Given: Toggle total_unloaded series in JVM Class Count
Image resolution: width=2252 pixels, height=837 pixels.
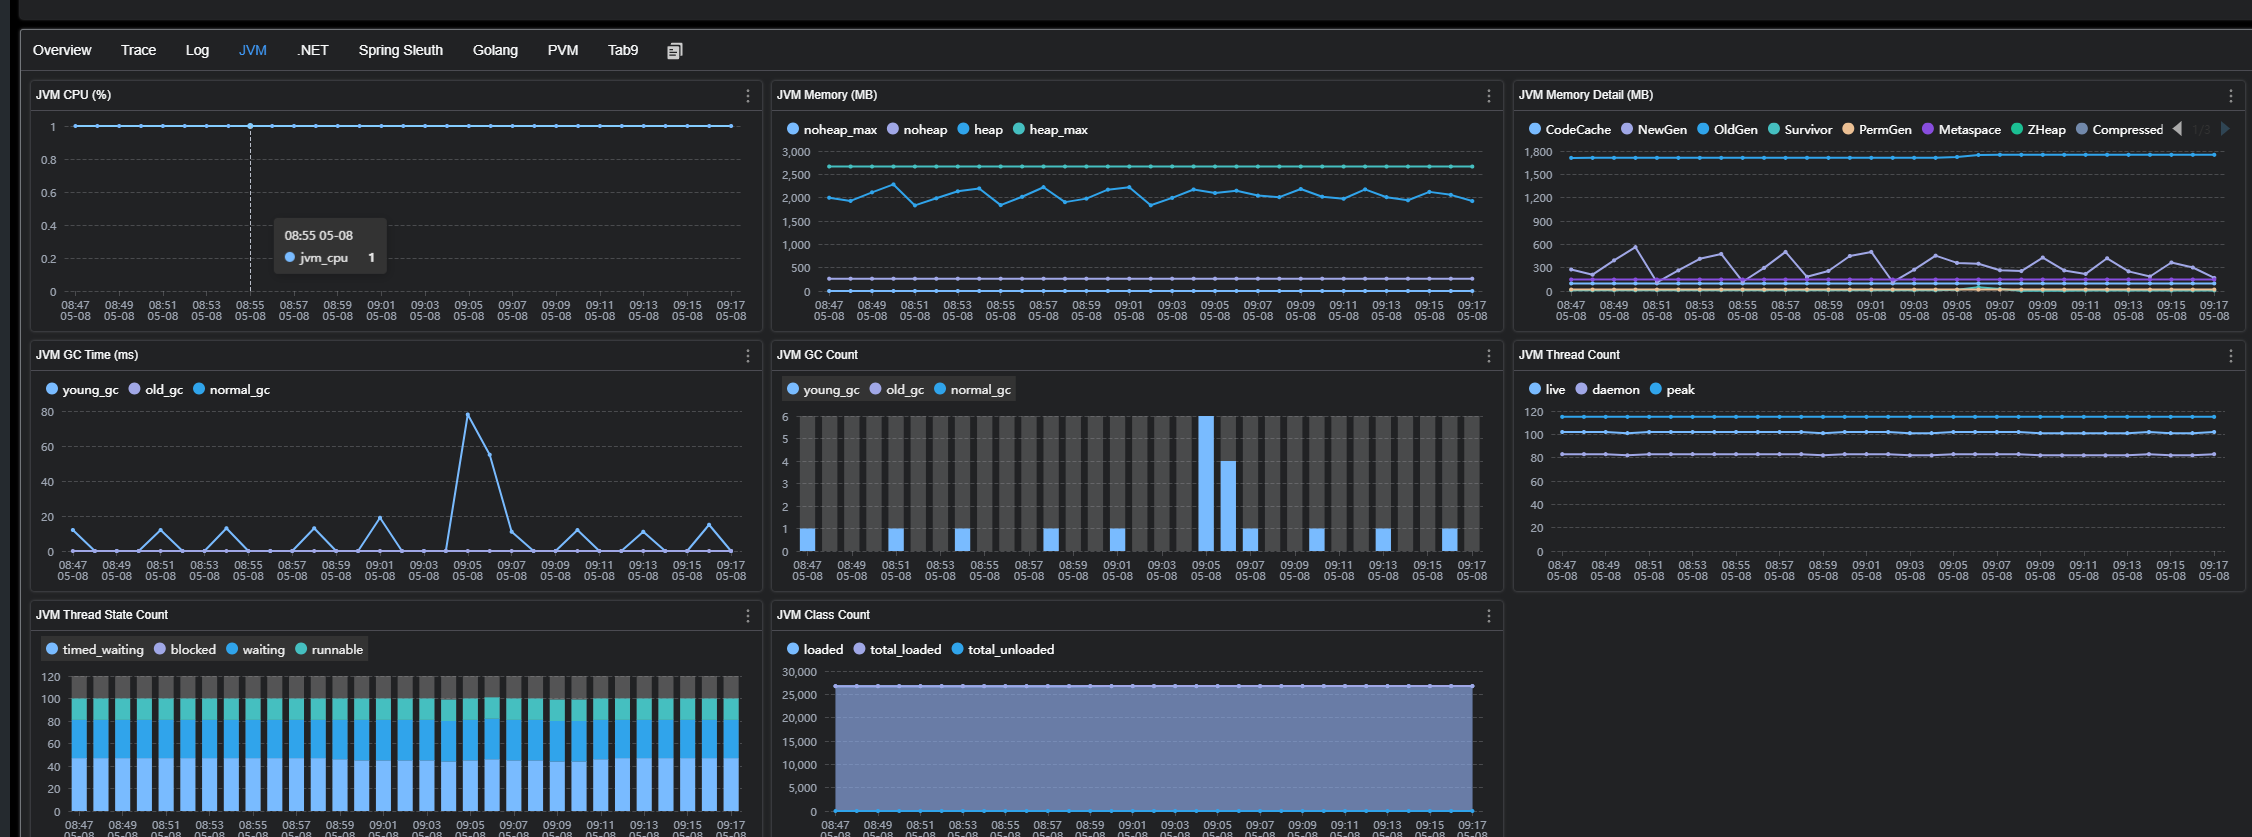Looking at the screenshot, I should coord(1003,650).
